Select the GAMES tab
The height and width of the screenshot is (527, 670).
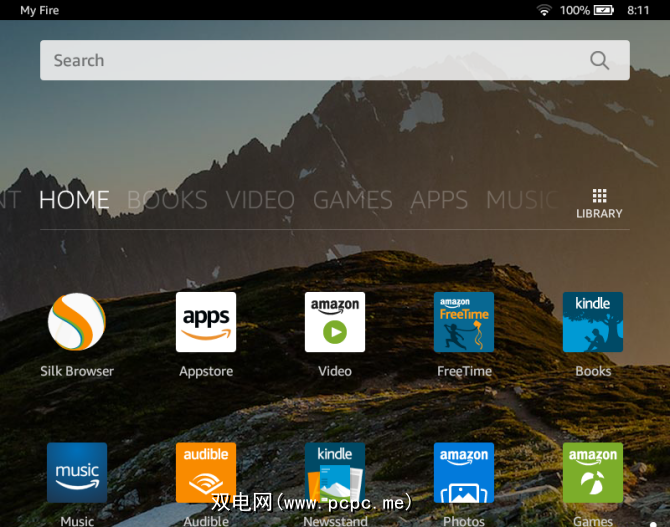[x=353, y=200]
